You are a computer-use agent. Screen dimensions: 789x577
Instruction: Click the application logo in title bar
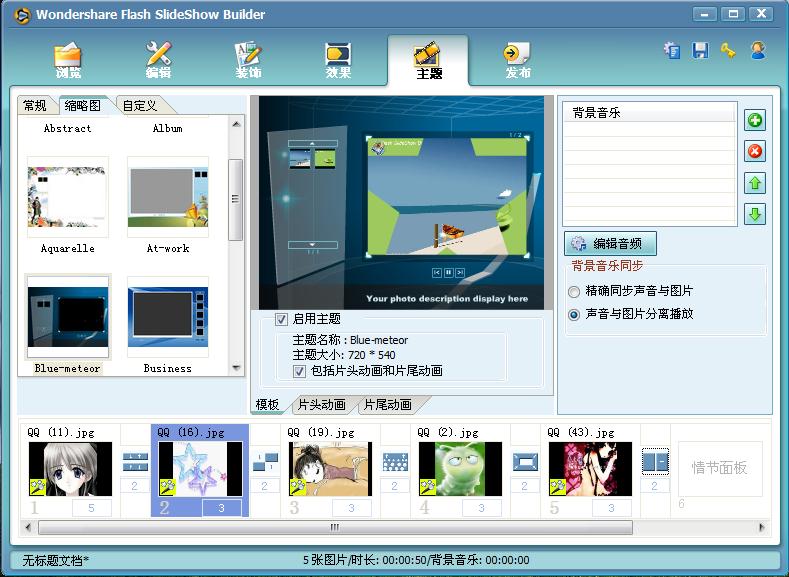pos(22,15)
